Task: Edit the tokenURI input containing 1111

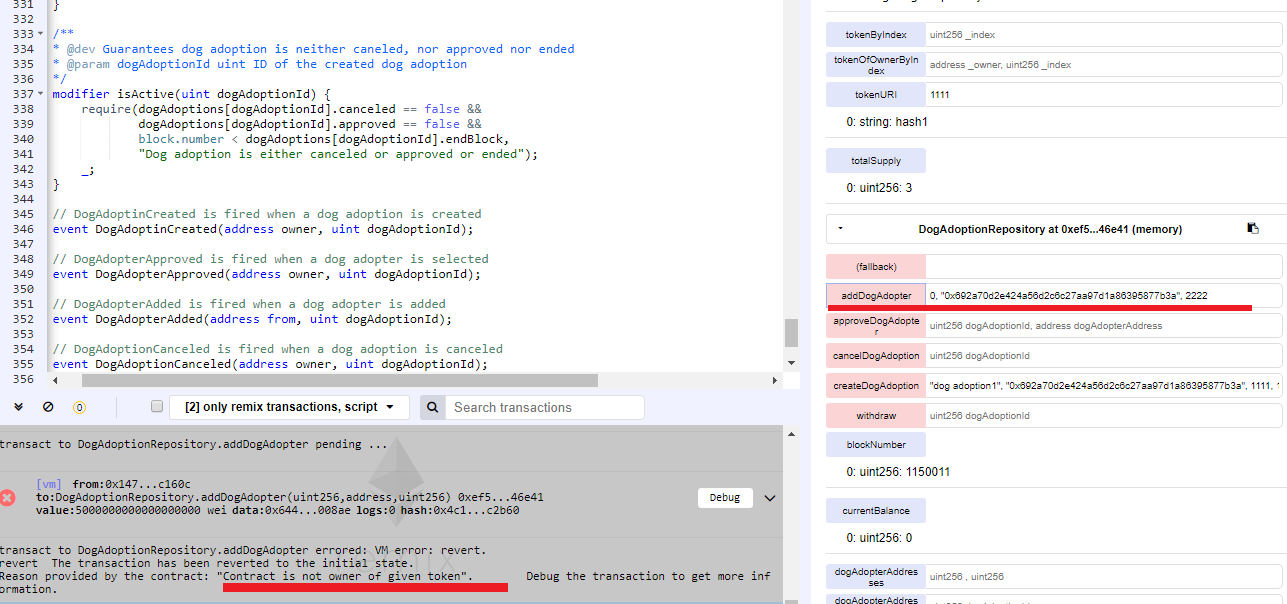Action: tap(1104, 94)
